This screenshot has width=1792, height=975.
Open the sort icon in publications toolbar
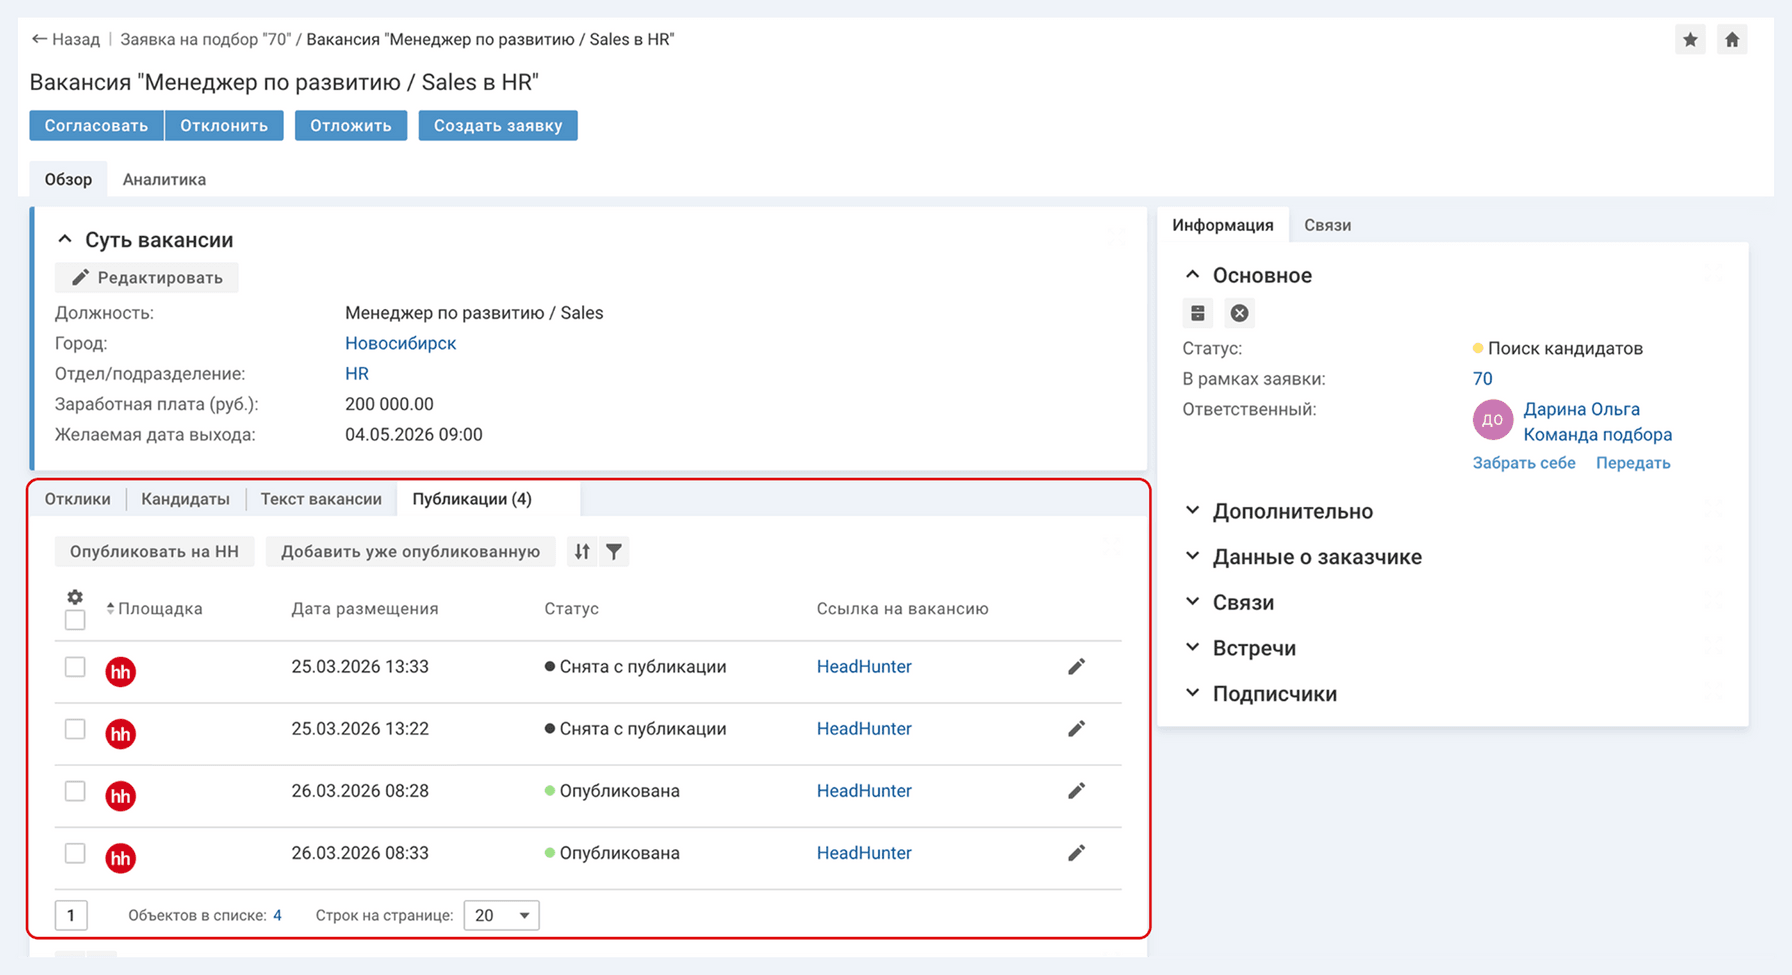pos(582,552)
